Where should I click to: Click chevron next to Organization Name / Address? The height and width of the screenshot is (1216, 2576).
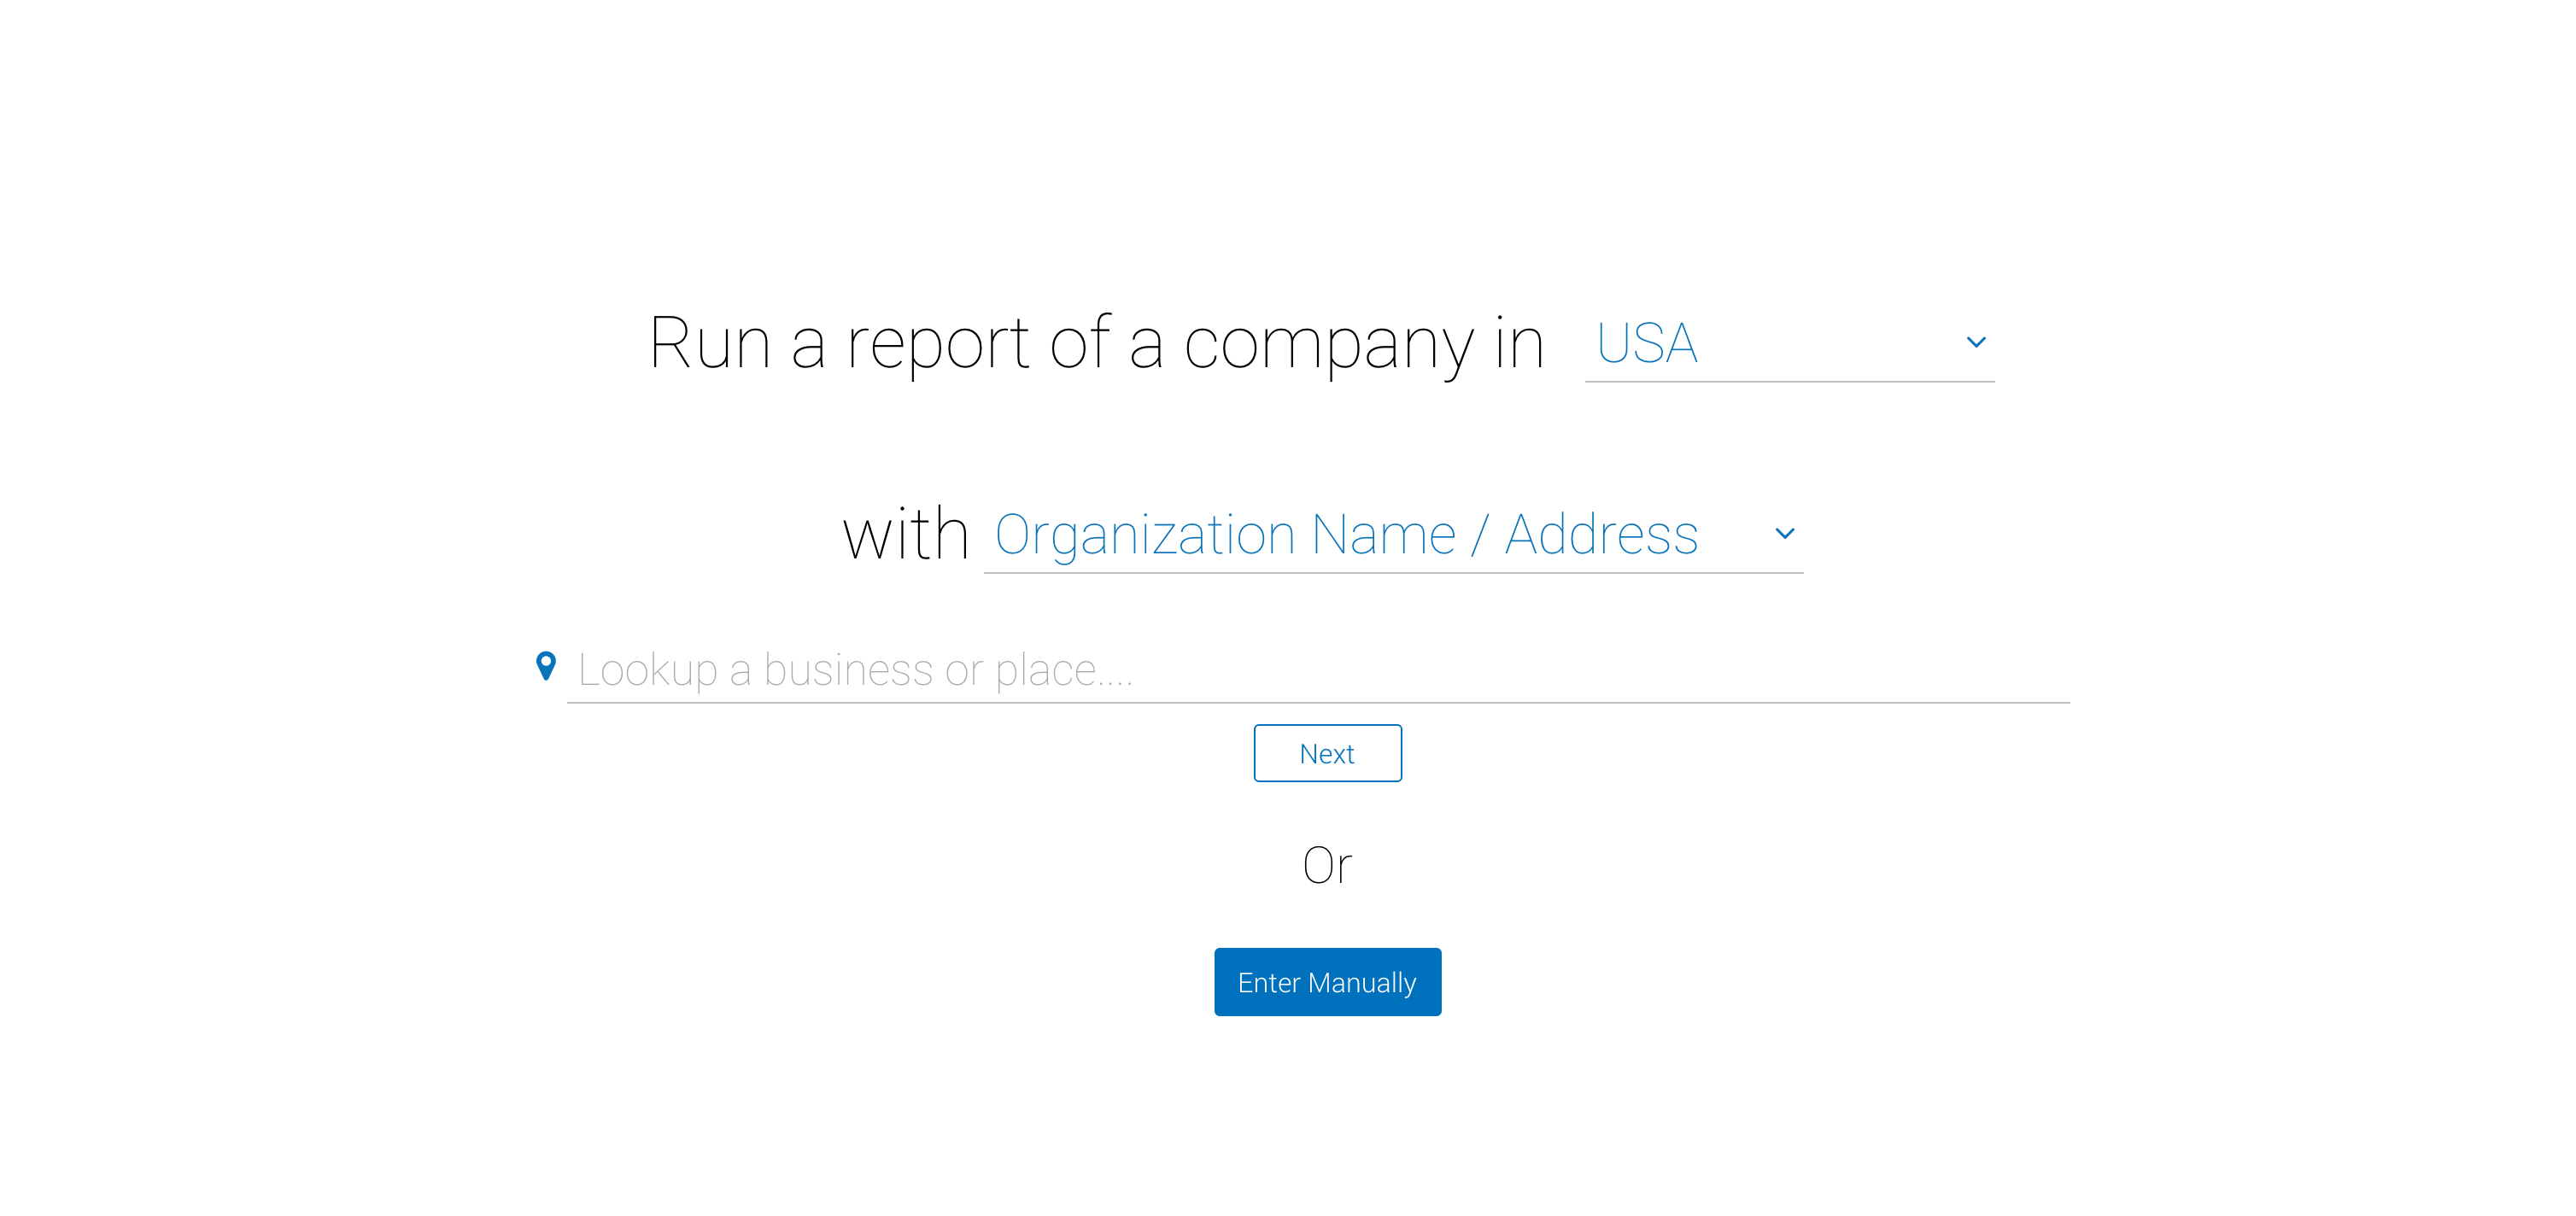tap(1784, 533)
